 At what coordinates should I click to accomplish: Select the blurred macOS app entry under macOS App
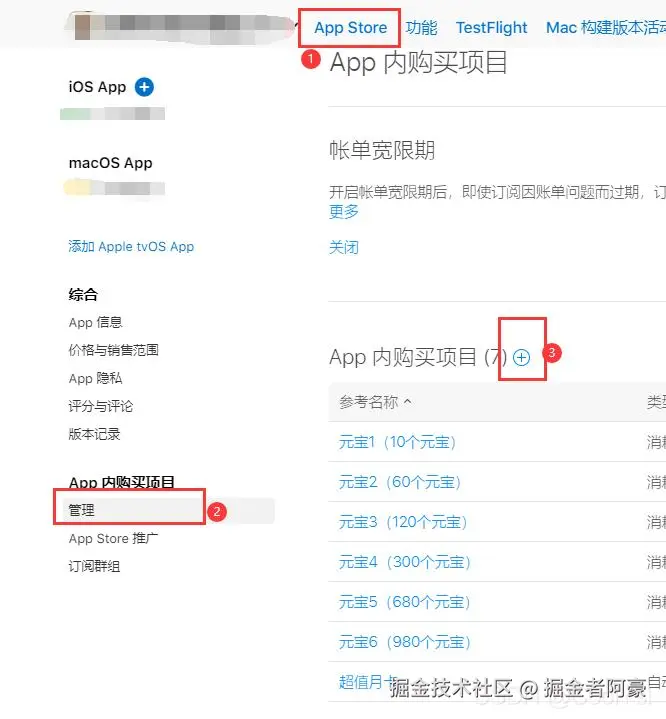click(x=114, y=188)
